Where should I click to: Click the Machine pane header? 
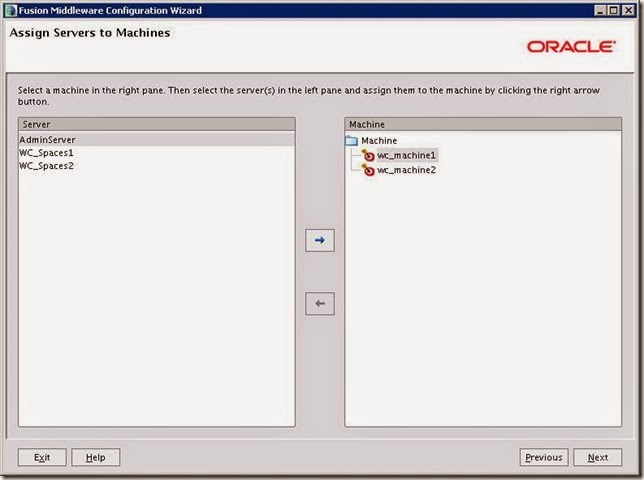483,124
